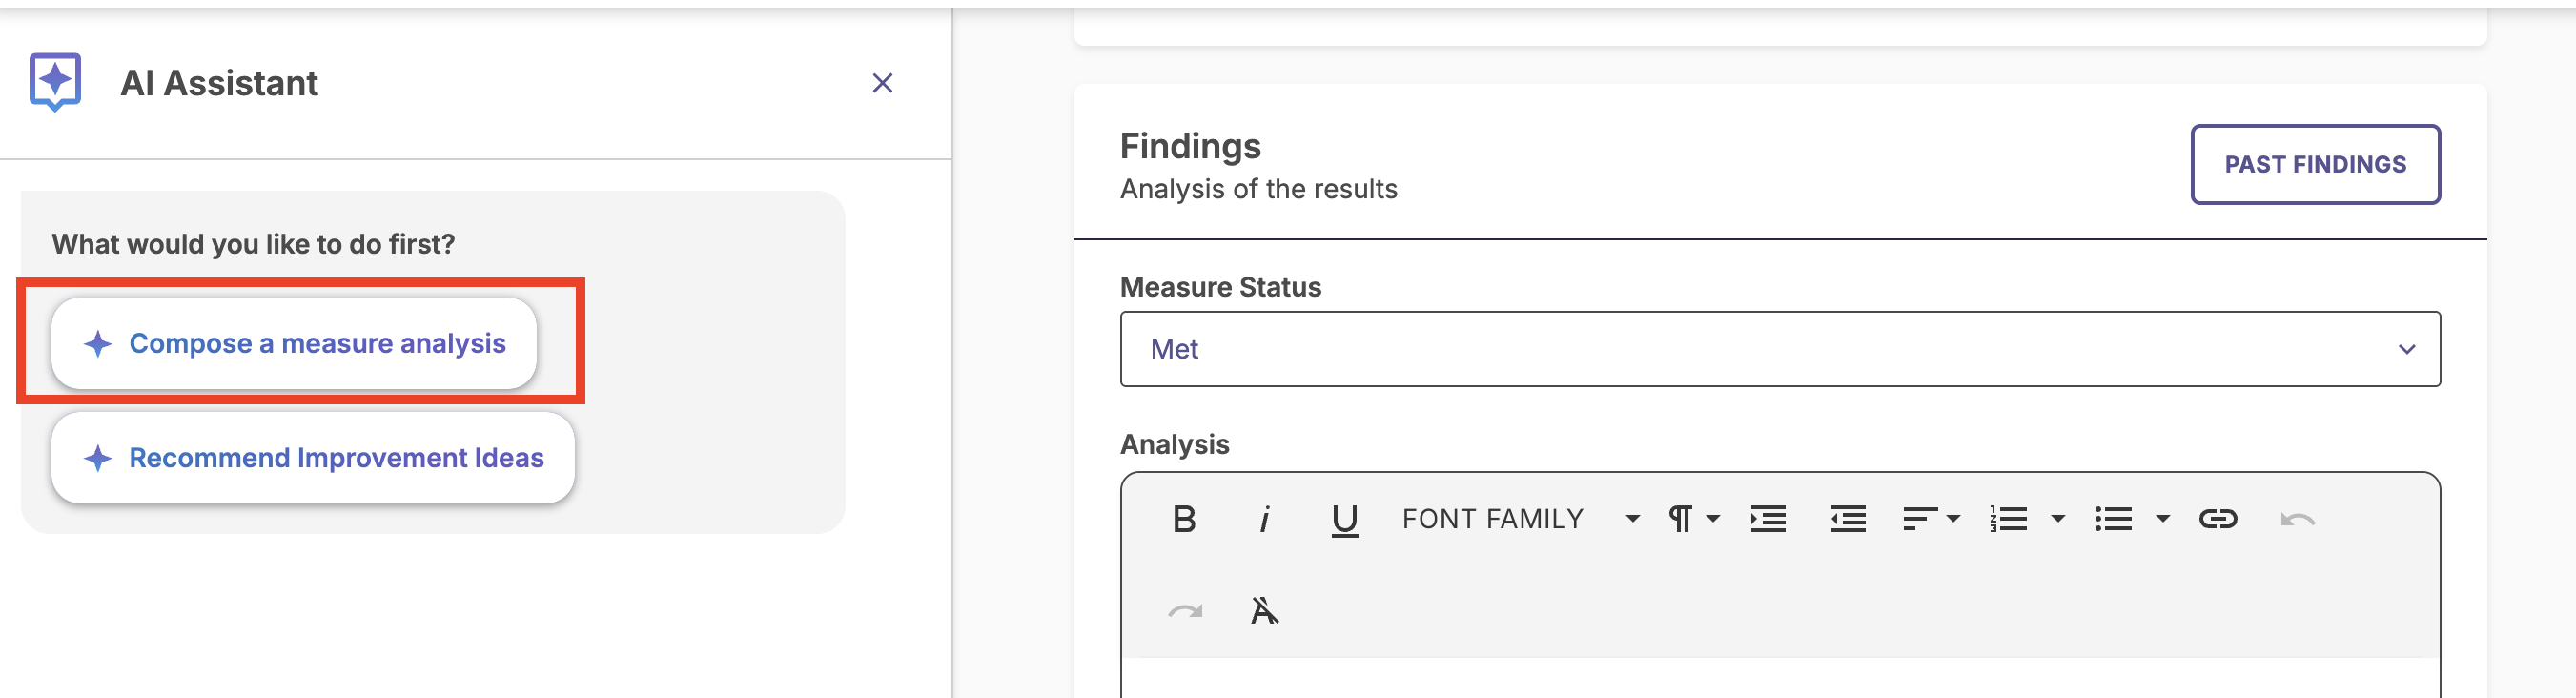Click the undo icon
The height and width of the screenshot is (698, 2576).
click(x=2298, y=519)
